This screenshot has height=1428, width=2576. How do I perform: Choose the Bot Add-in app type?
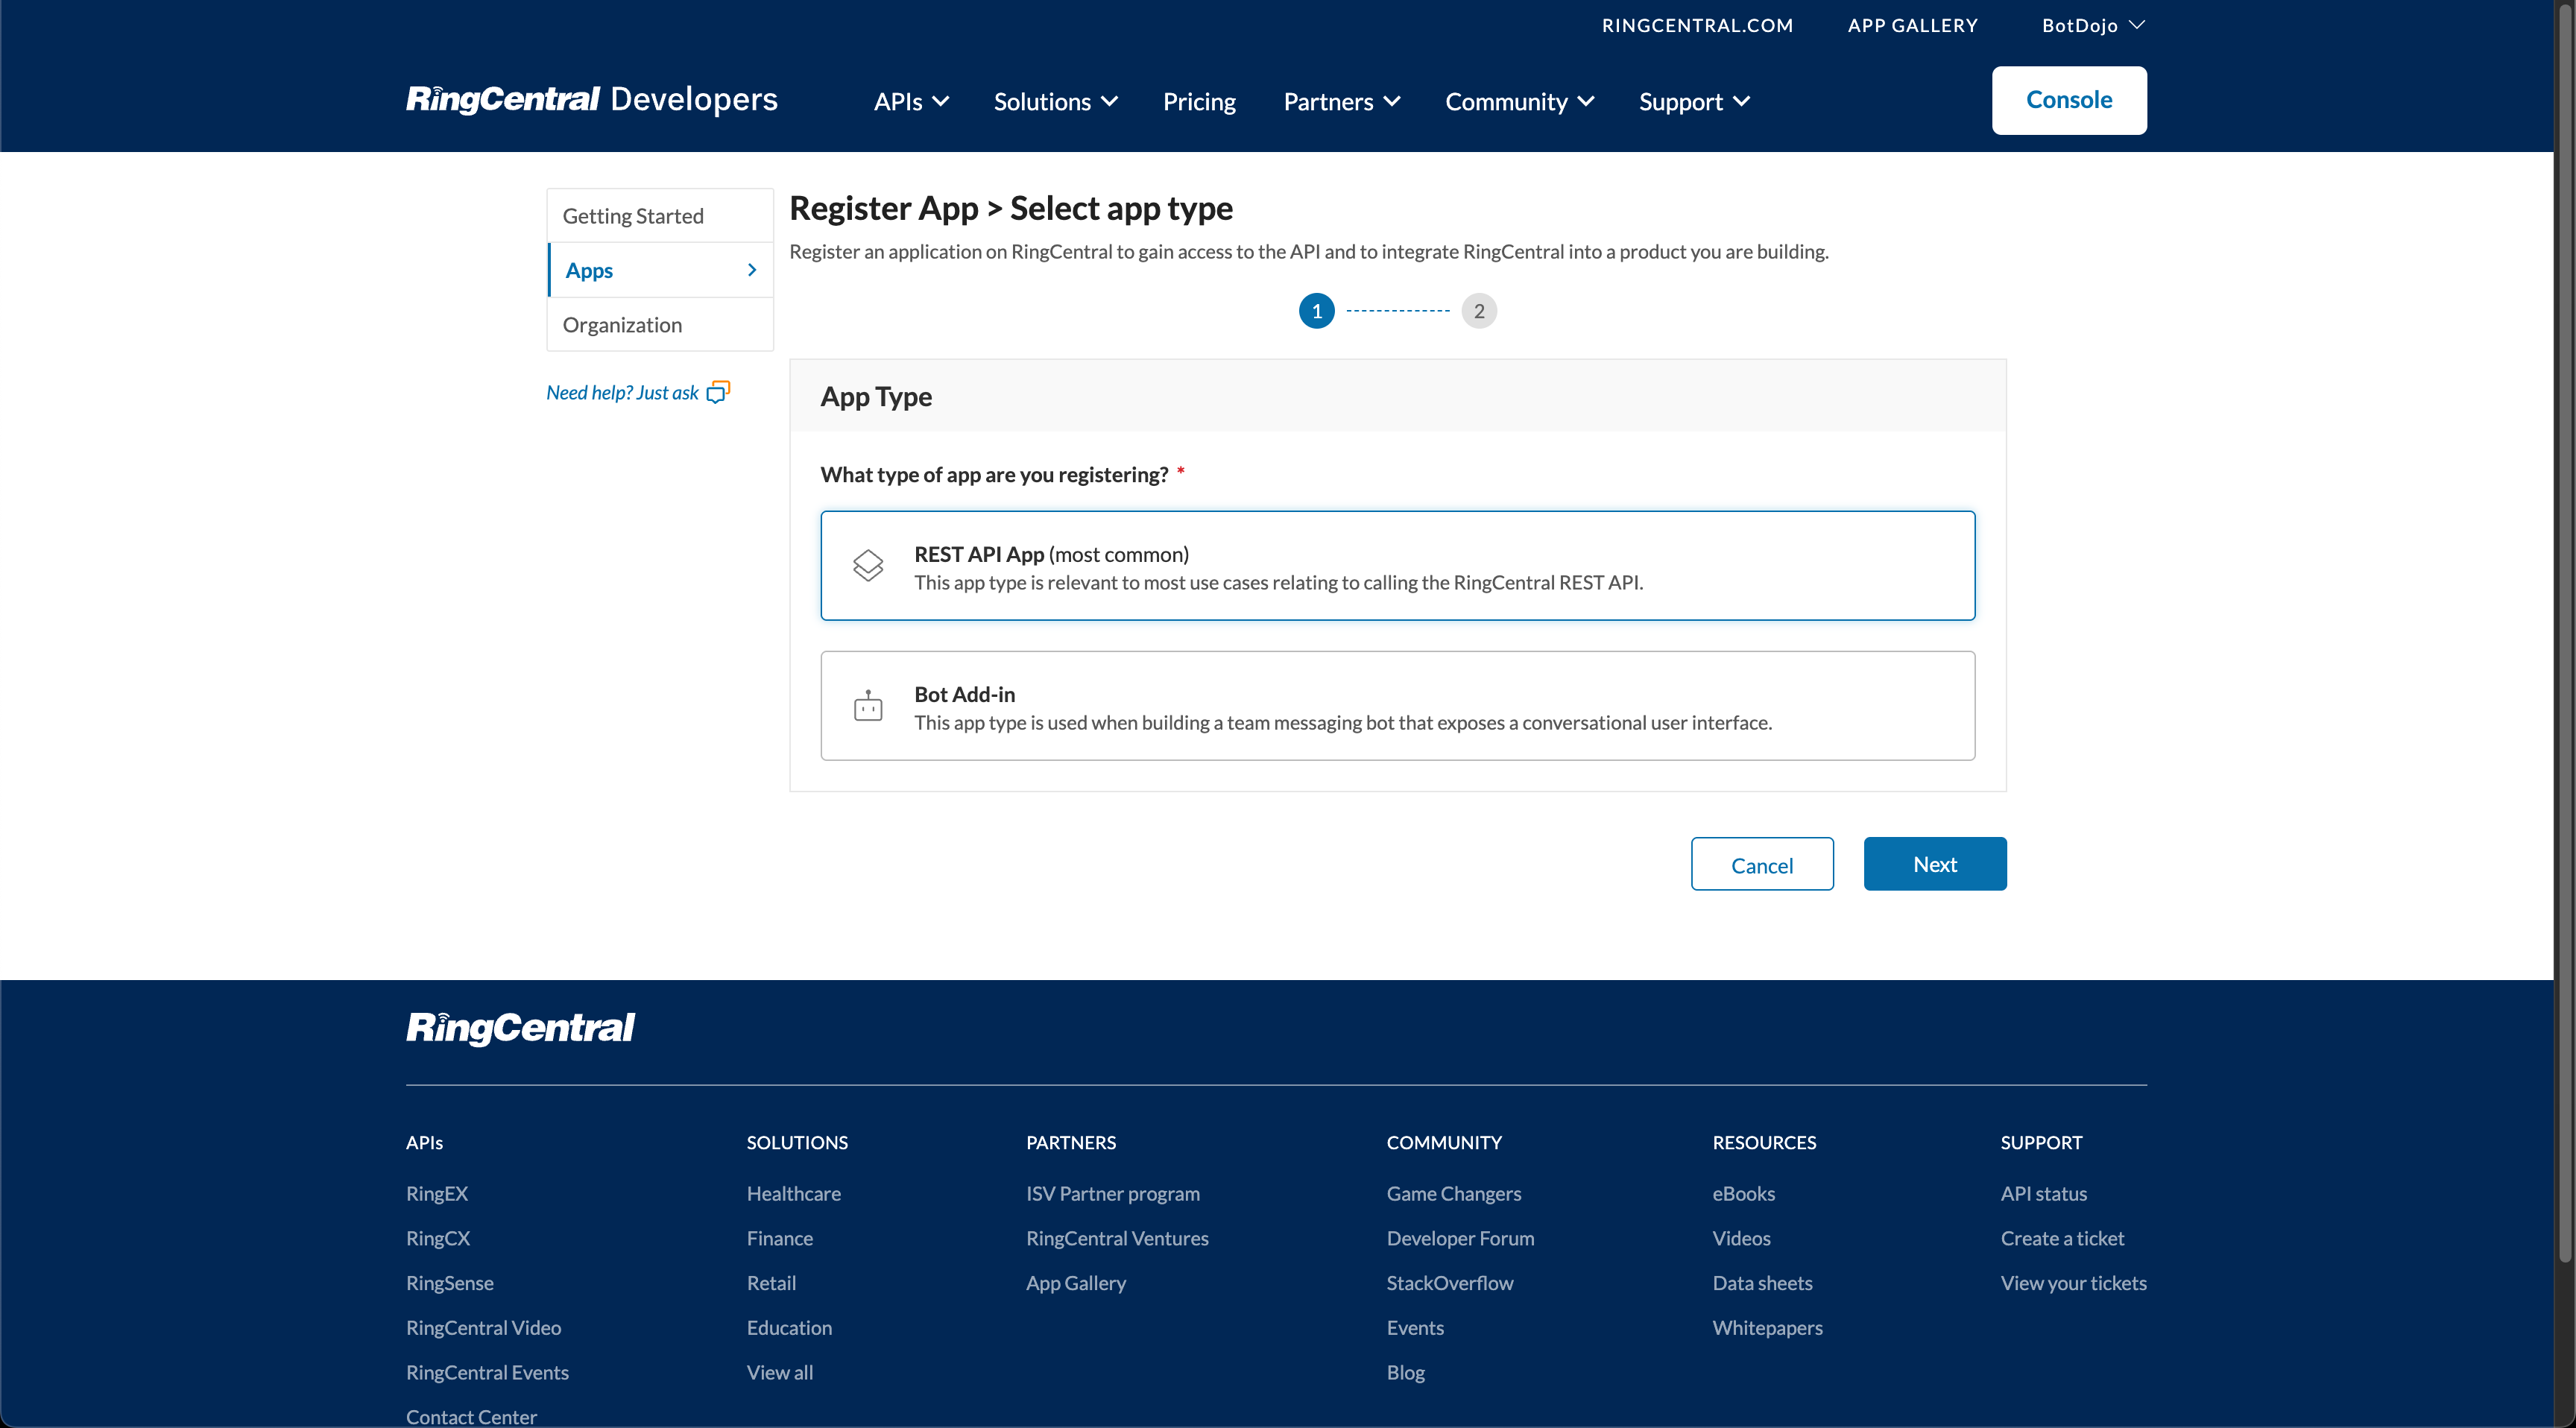(x=1397, y=705)
